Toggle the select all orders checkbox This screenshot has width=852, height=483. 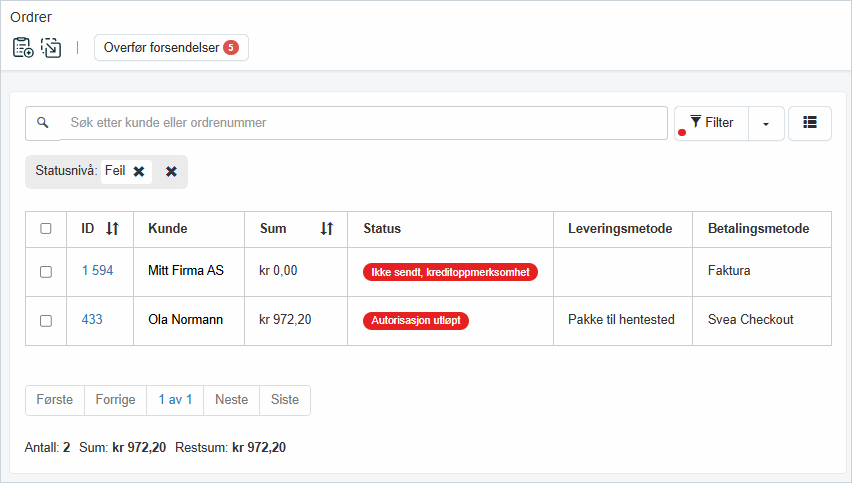(46, 229)
